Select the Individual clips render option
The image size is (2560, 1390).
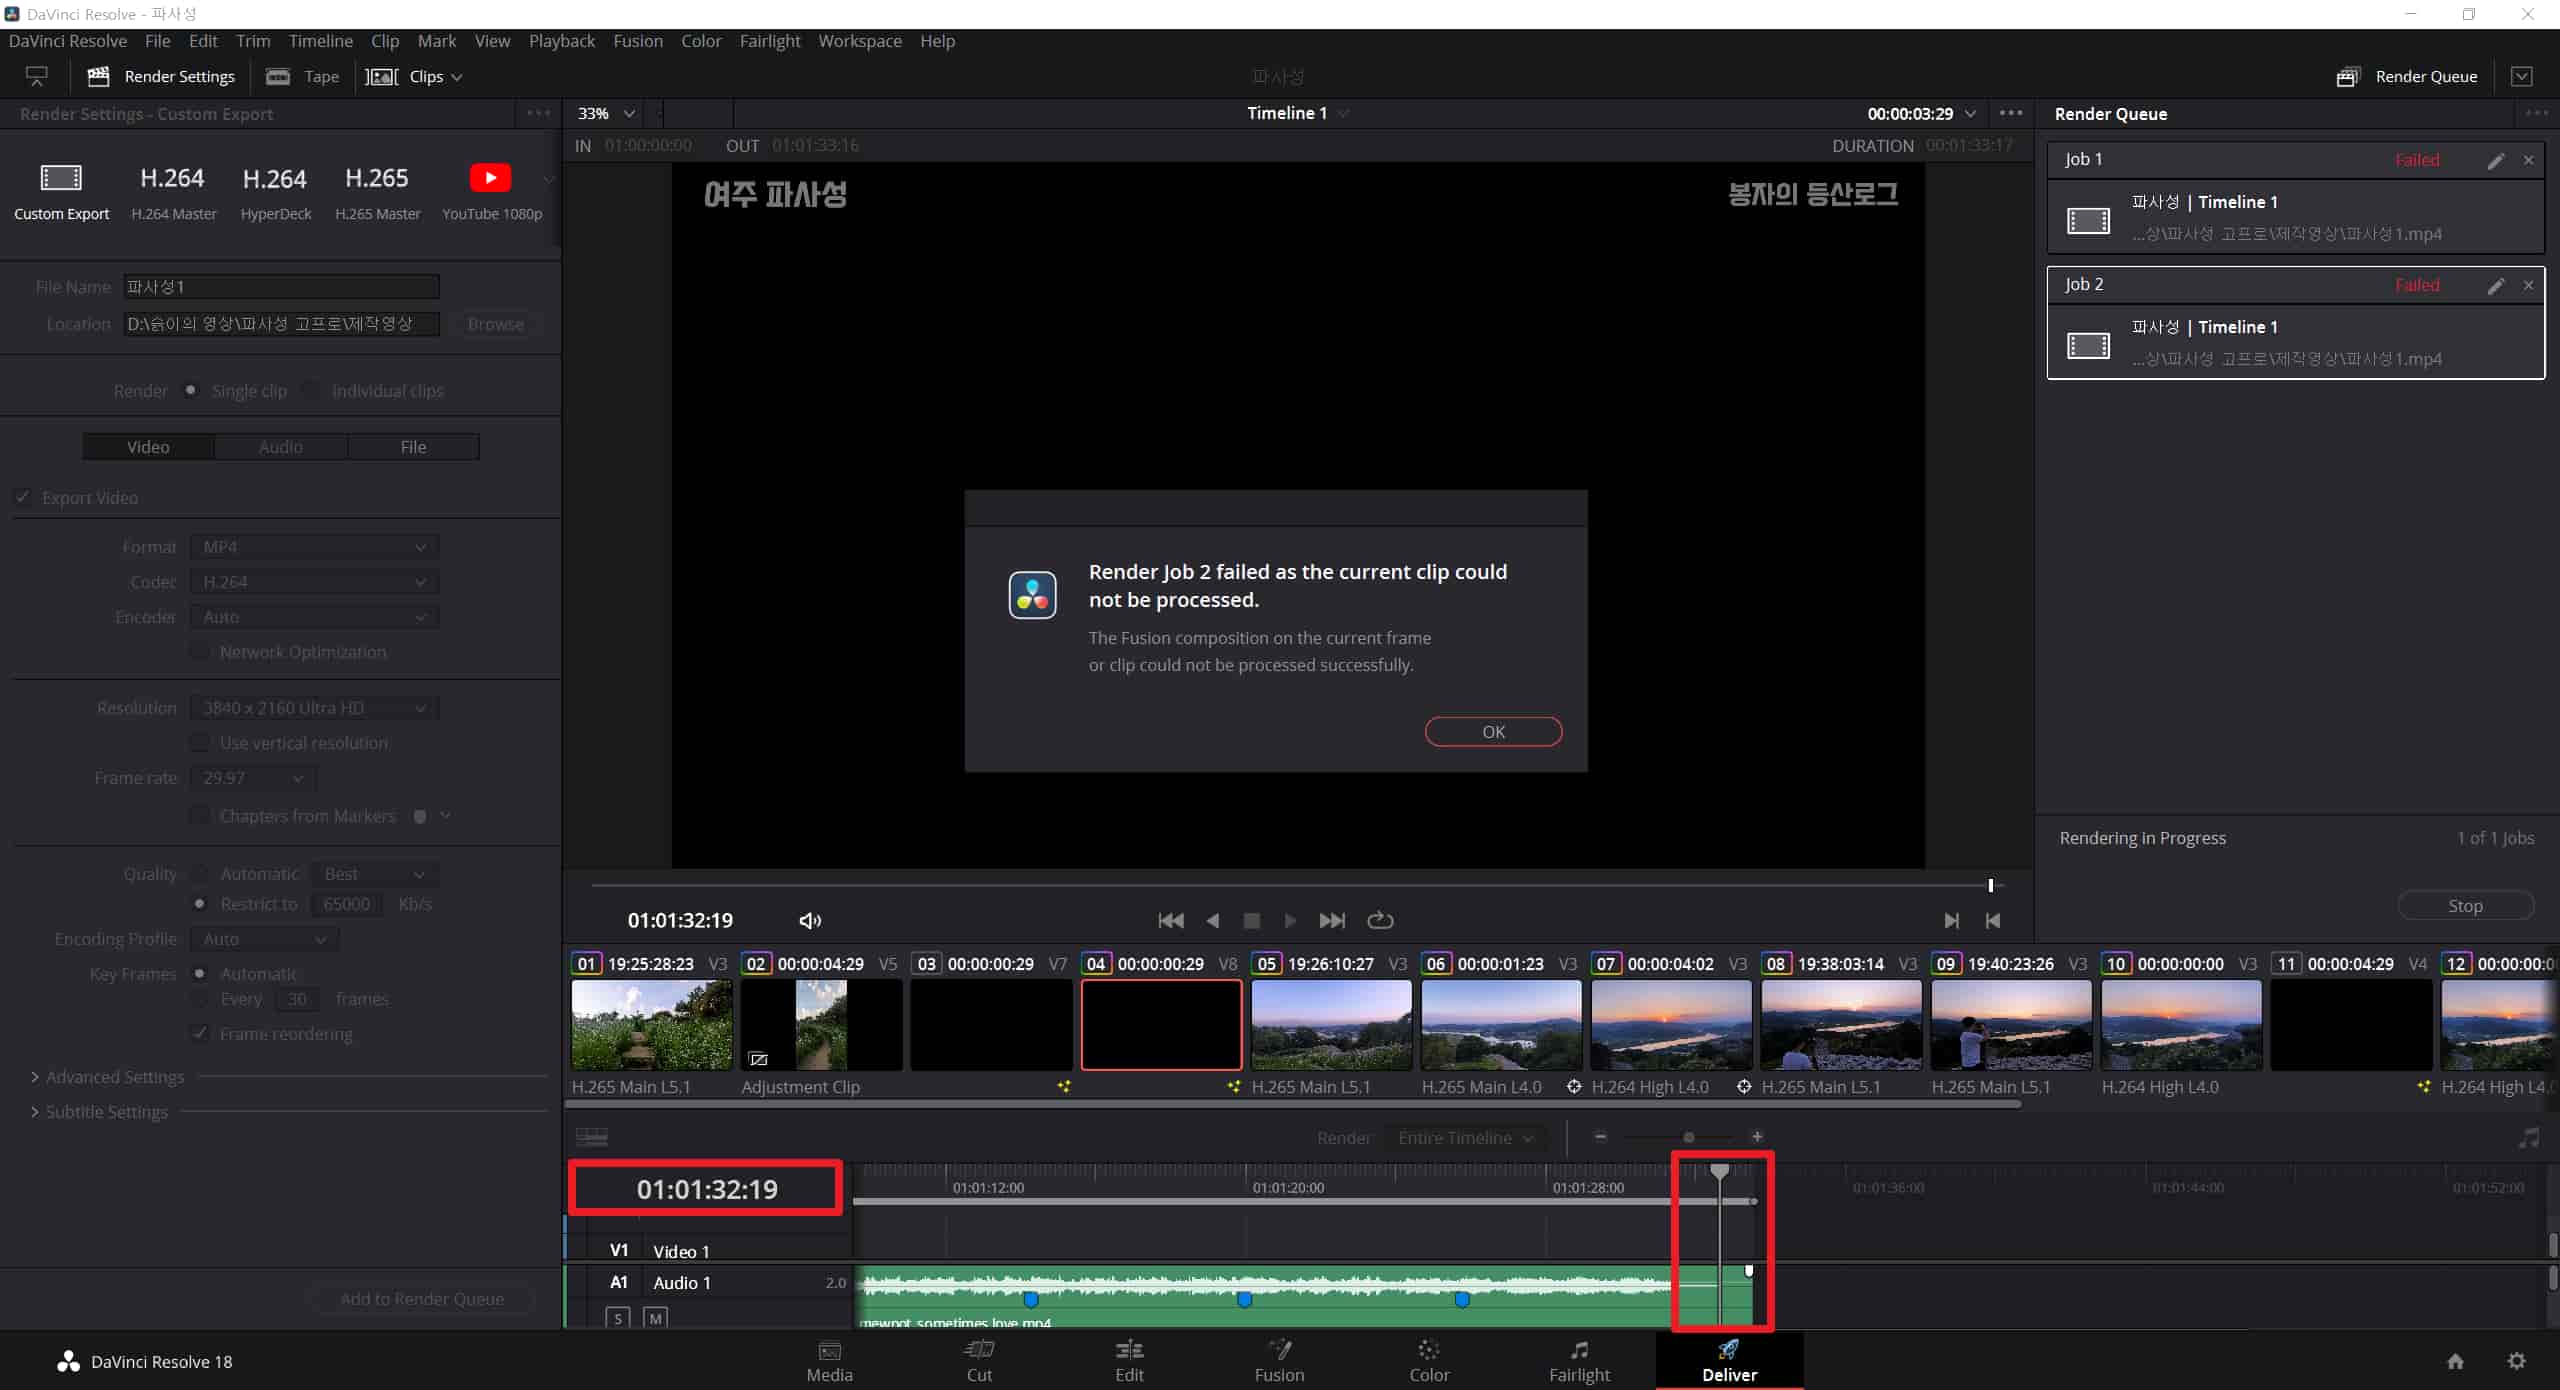click(x=311, y=391)
